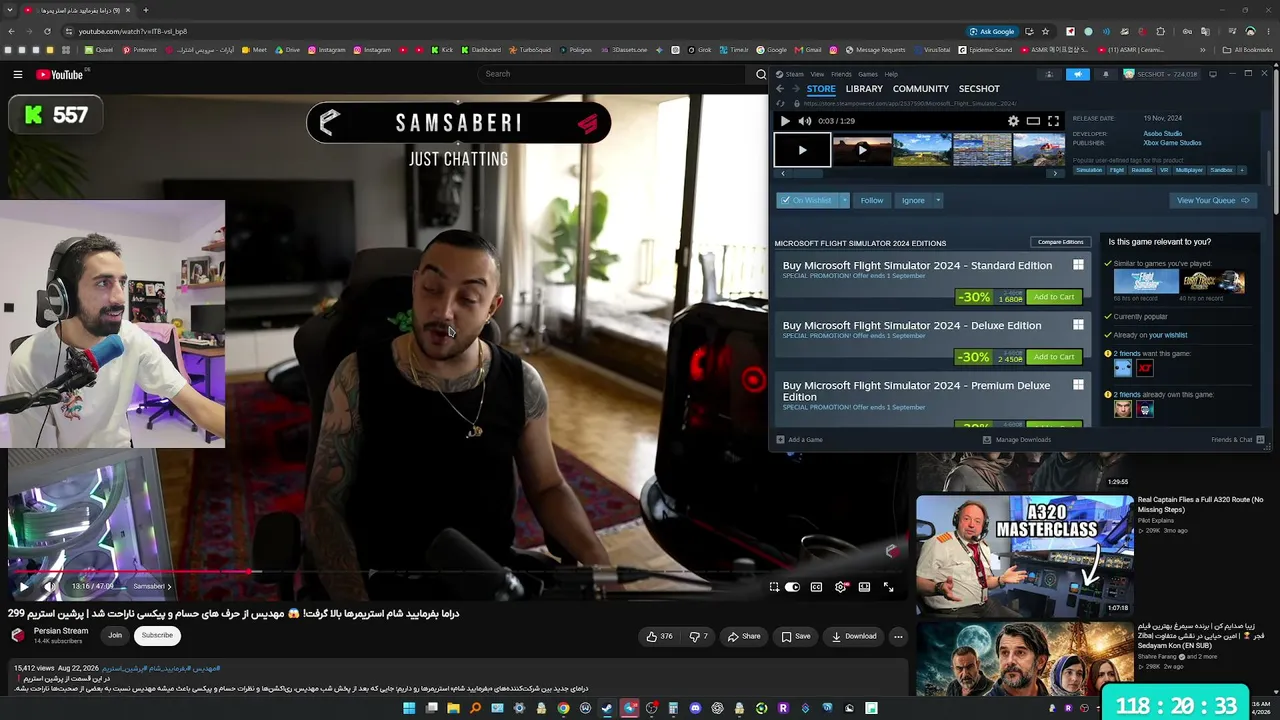The width and height of the screenshot is (1280, 720).
Task: Go forward in Steam navigation
Action: pyautogui.click(x=796, y=89)
